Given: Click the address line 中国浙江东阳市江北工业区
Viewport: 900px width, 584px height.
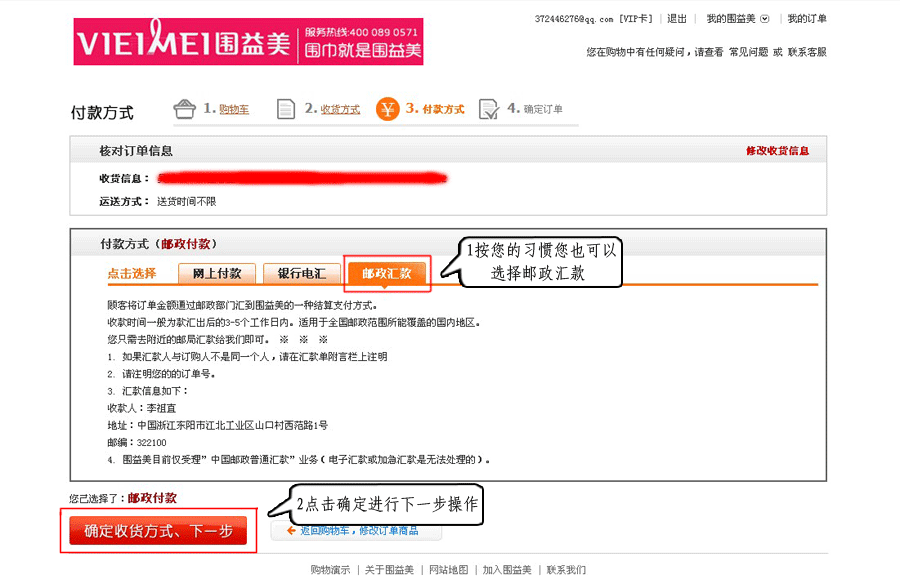Looking at the screenshot, I should 218,426.
